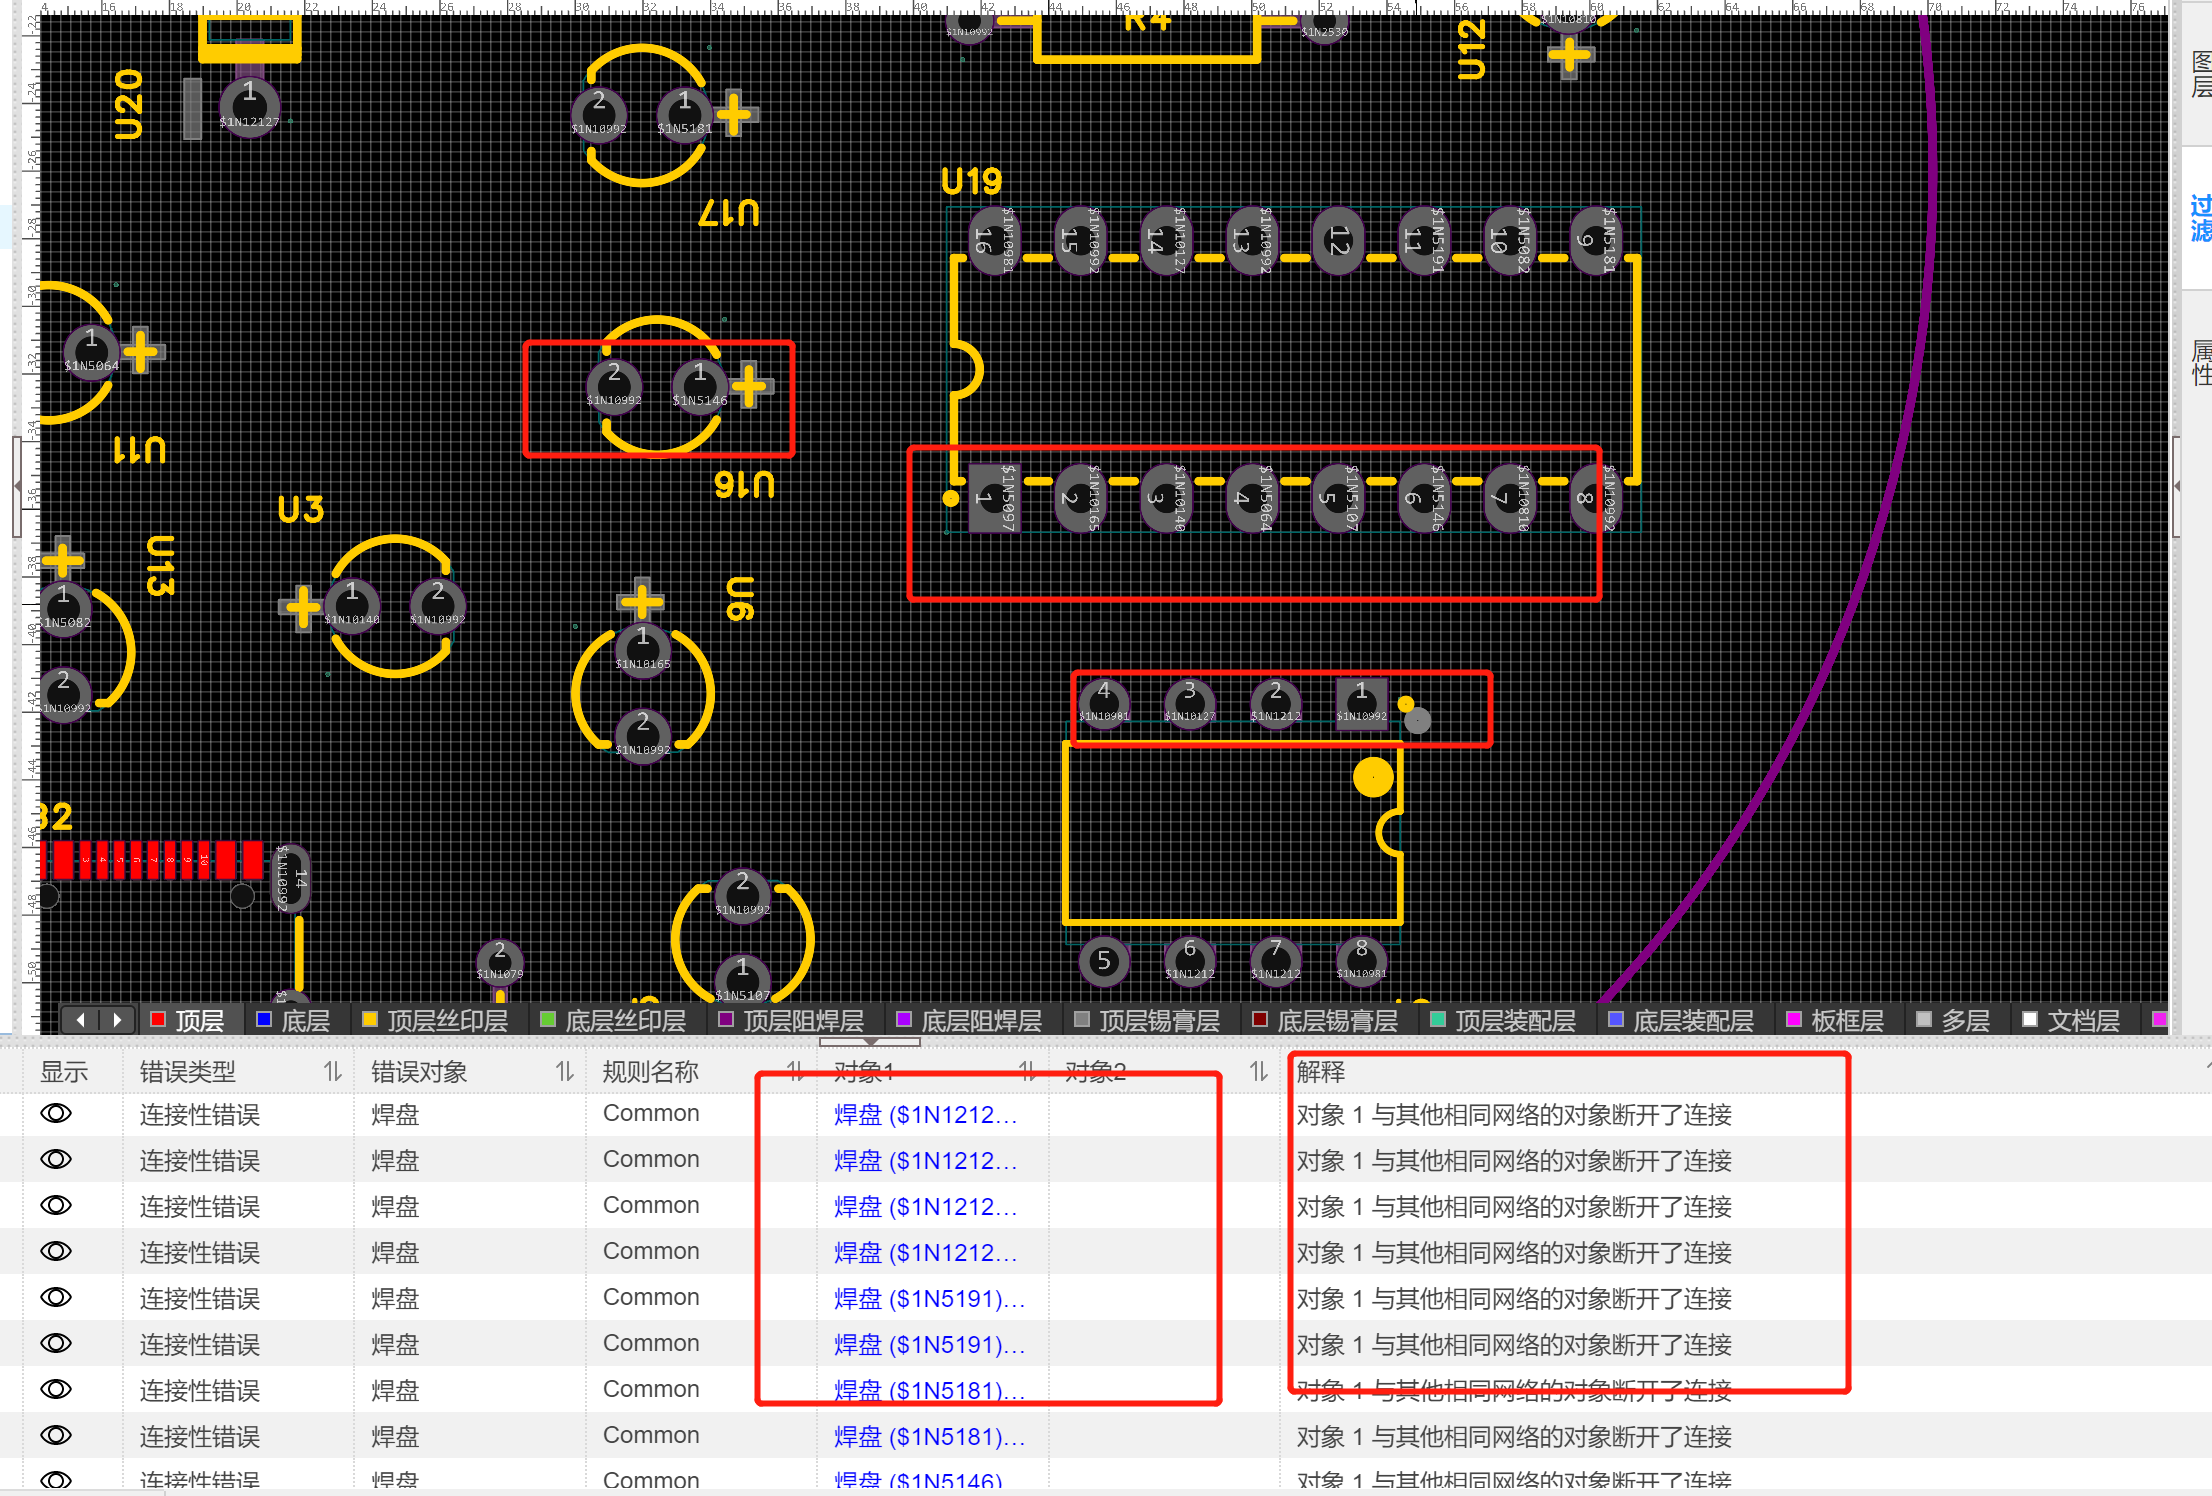Viewport: 2212px width, 1496px height.
Task: Collapse the left side panel handle
Action: click(x=17, y=486)
